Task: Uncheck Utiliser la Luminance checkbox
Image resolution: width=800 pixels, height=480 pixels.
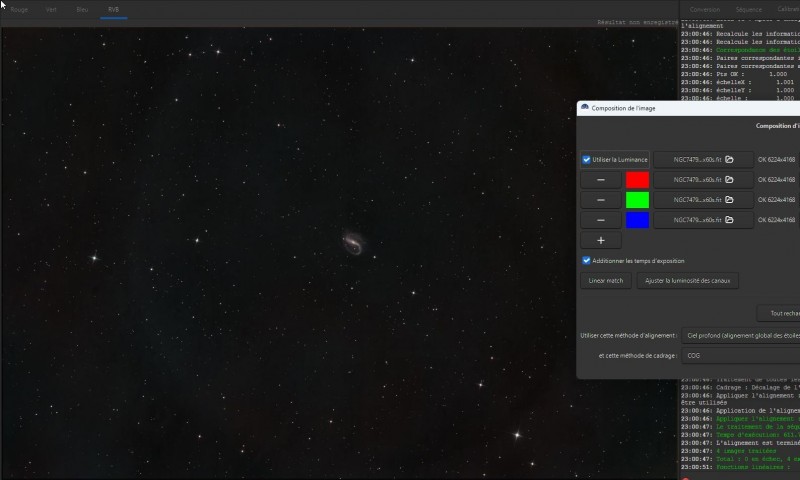Action: tap(587, 160)
